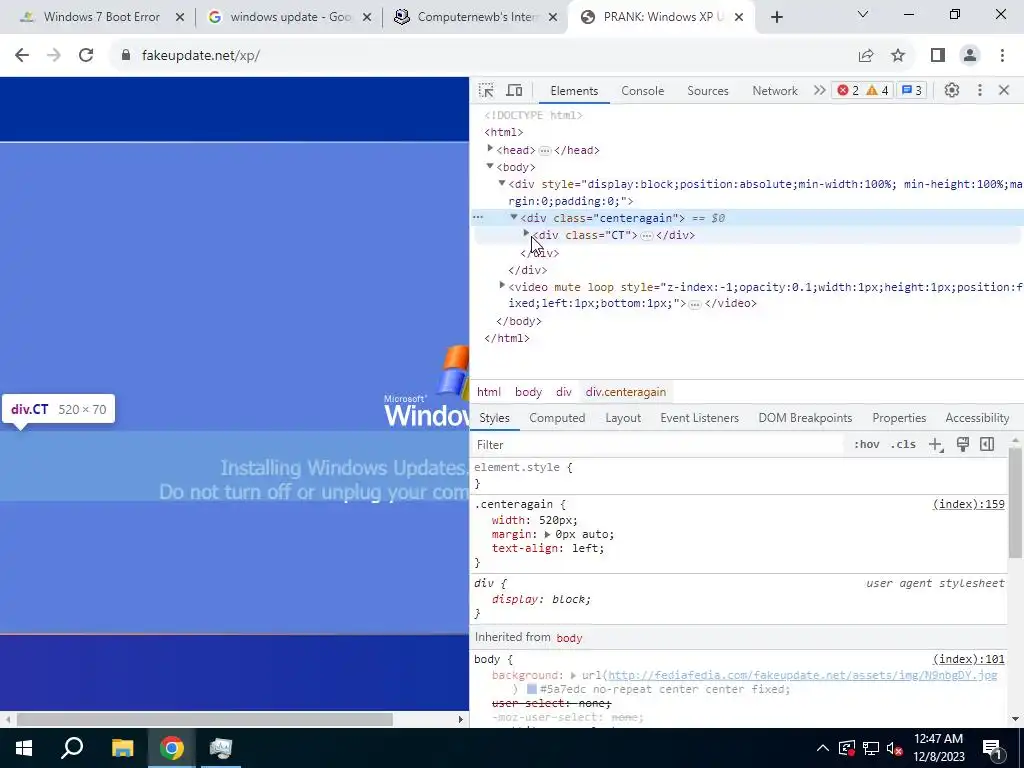Open the blue issues counter badge
Screen dimensions: 1024x768
click(911, 90)
